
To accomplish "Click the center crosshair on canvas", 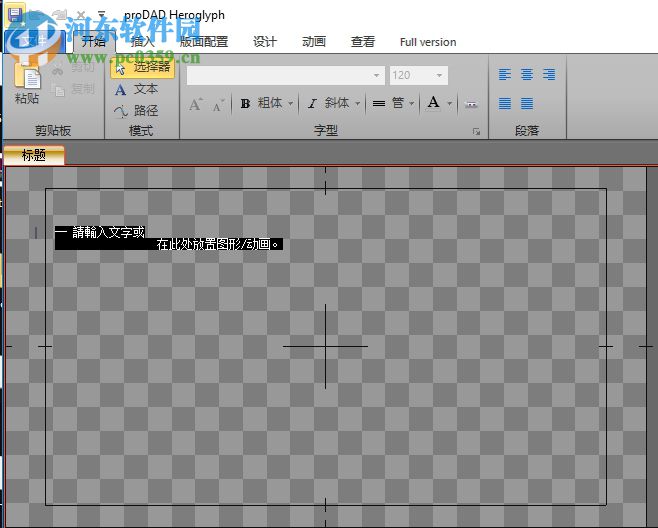I will 325,346.
